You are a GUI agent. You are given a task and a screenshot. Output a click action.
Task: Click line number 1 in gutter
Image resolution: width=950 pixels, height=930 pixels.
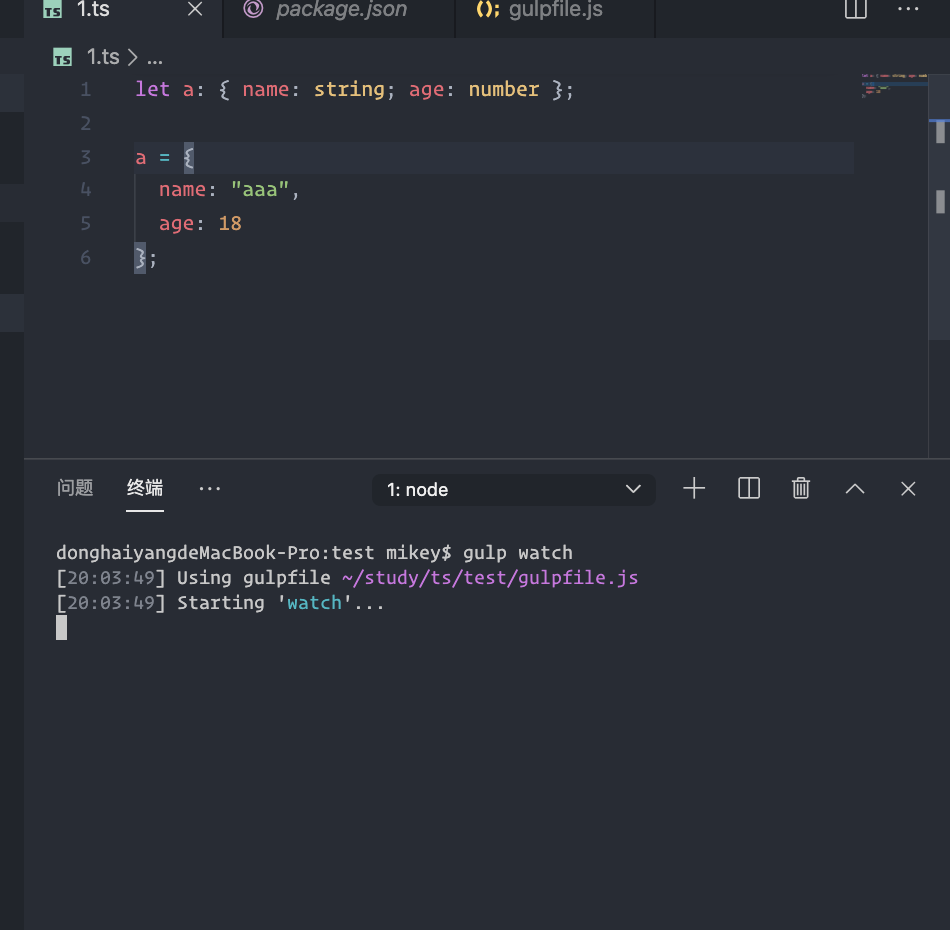85,90
